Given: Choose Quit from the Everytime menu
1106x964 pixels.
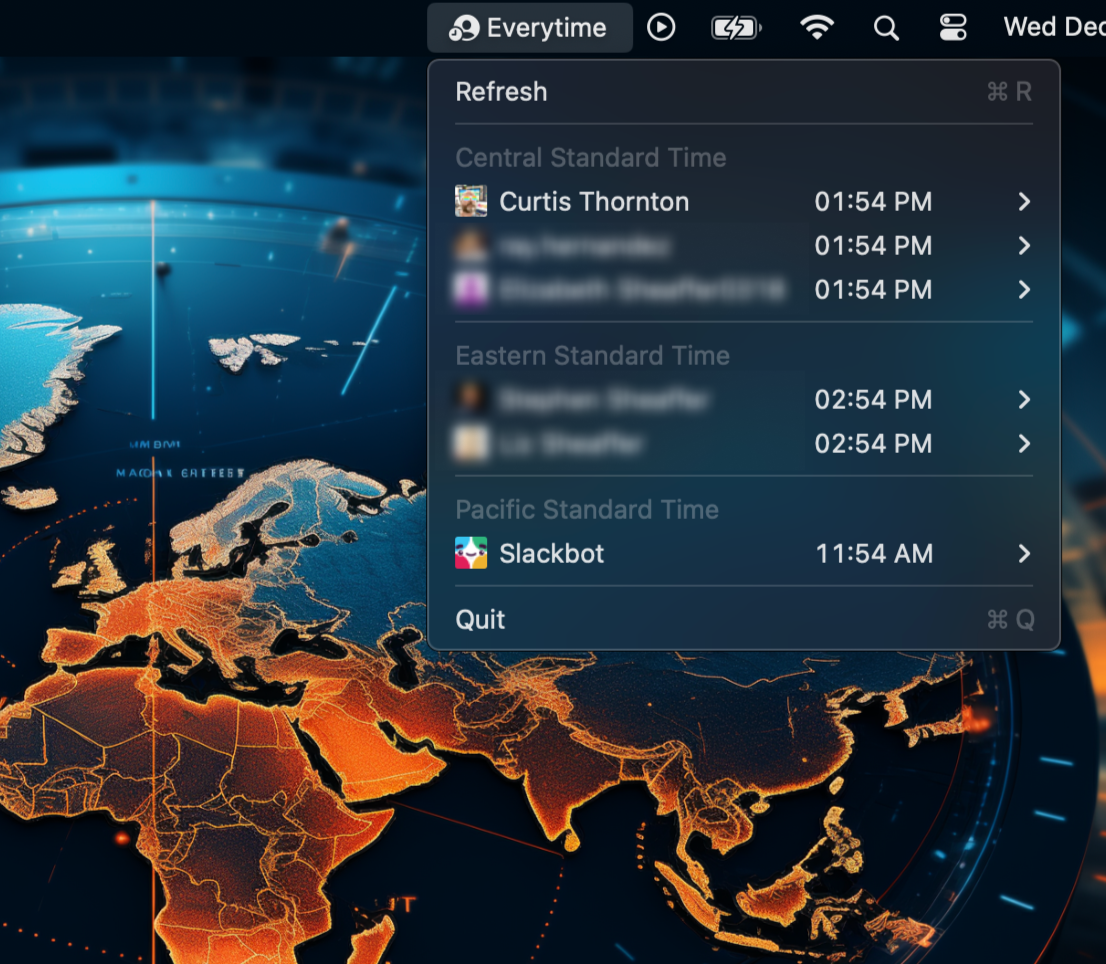Looking at the screenshot, I should pyautogui.click(x=480, y=620).
